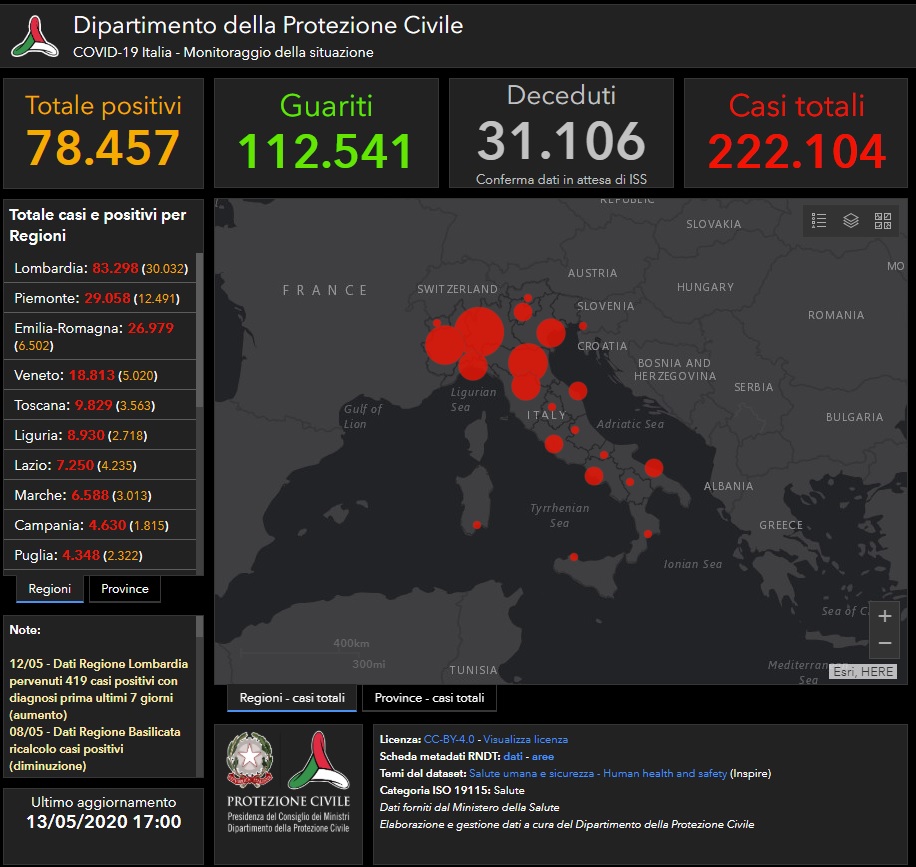Open the Salute umana e sicurezza link
This screenshot has width=916, height=867.
click(598, 773)
